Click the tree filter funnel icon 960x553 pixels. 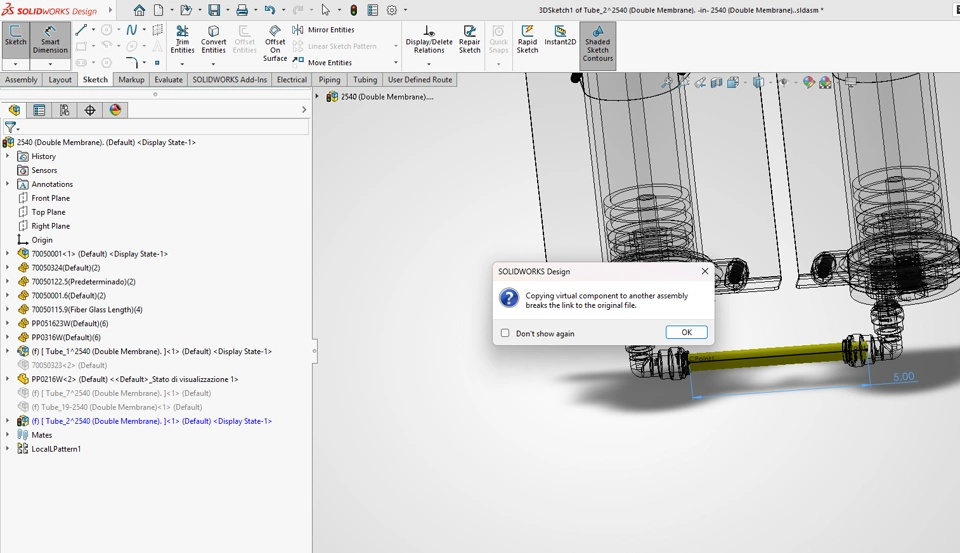coord(10,127)
